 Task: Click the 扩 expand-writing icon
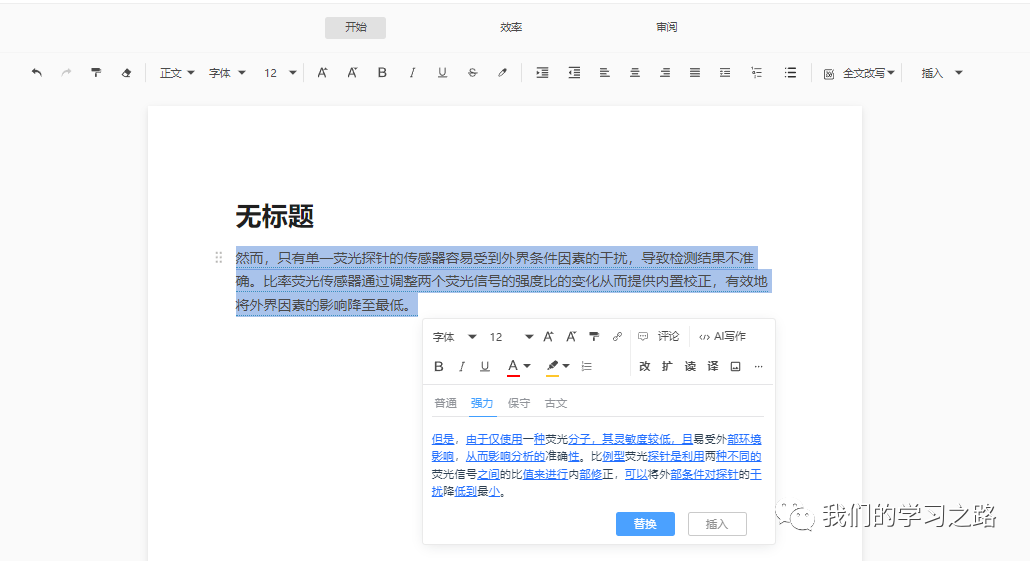coord(667,367)
